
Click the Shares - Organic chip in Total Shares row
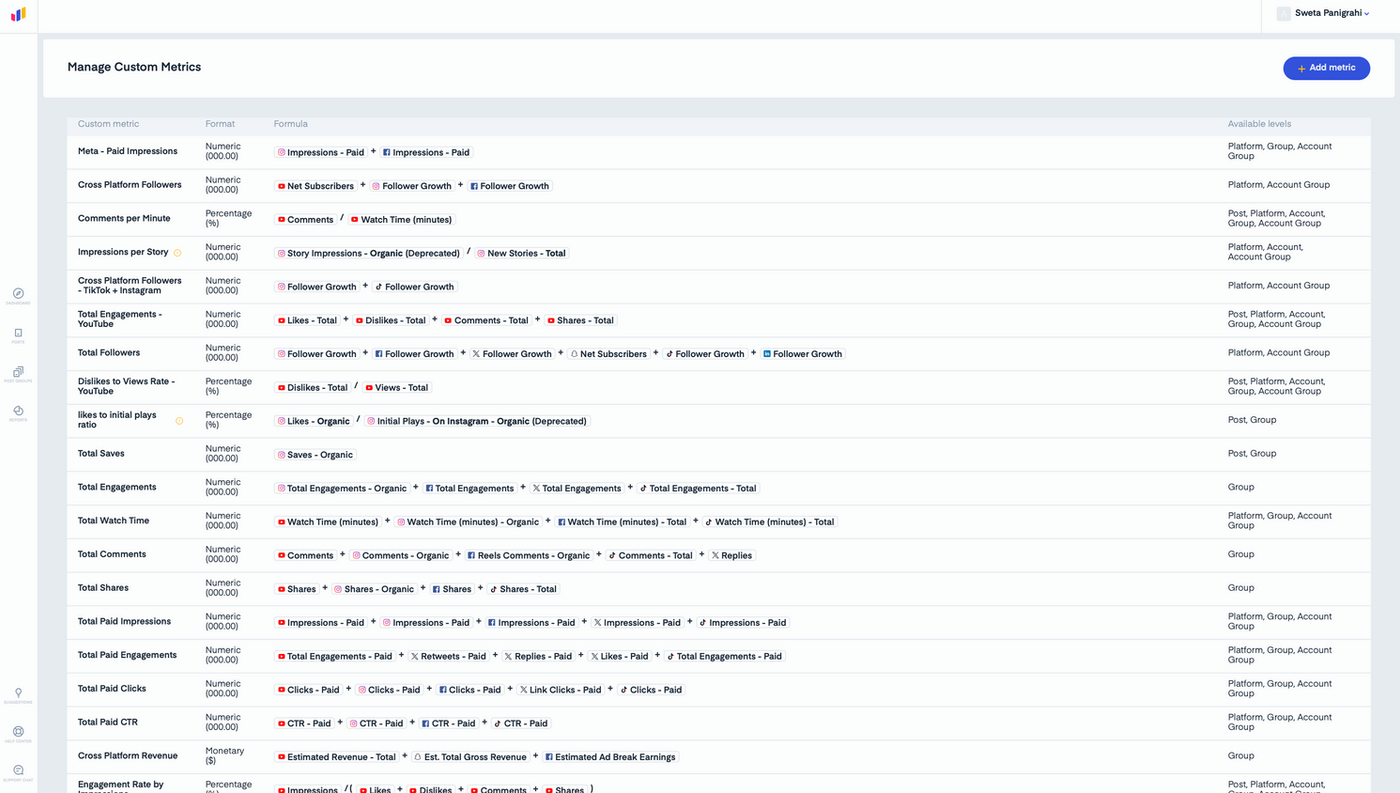tap(374, 589)
